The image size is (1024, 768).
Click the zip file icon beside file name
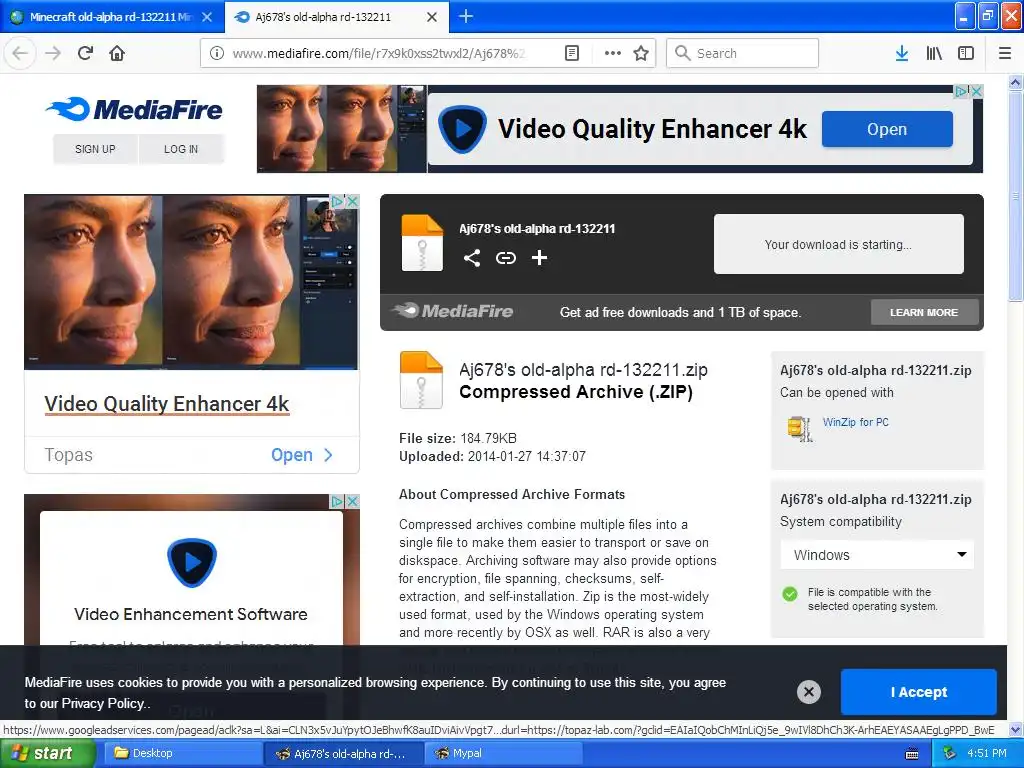[x=421, y=379]
